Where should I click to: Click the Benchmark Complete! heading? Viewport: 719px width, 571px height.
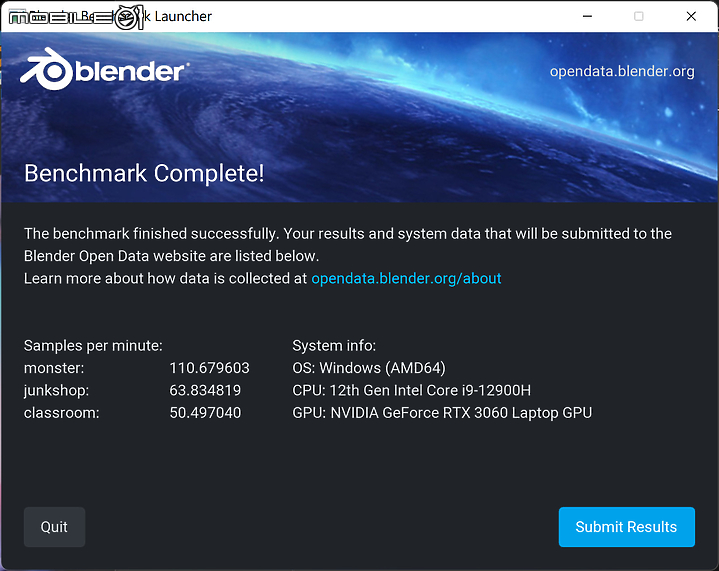(x=144, y=173)
